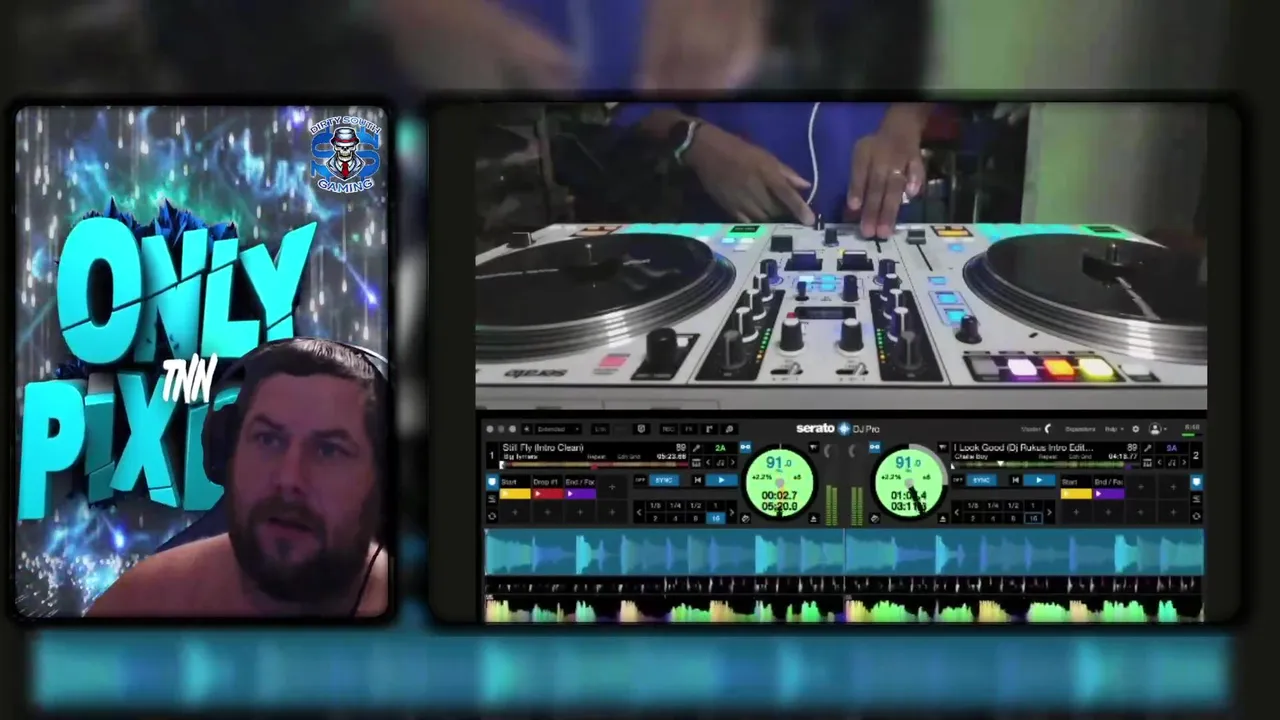
Task: Toggle Repeat on deck 1
Action: pos(596,457)
